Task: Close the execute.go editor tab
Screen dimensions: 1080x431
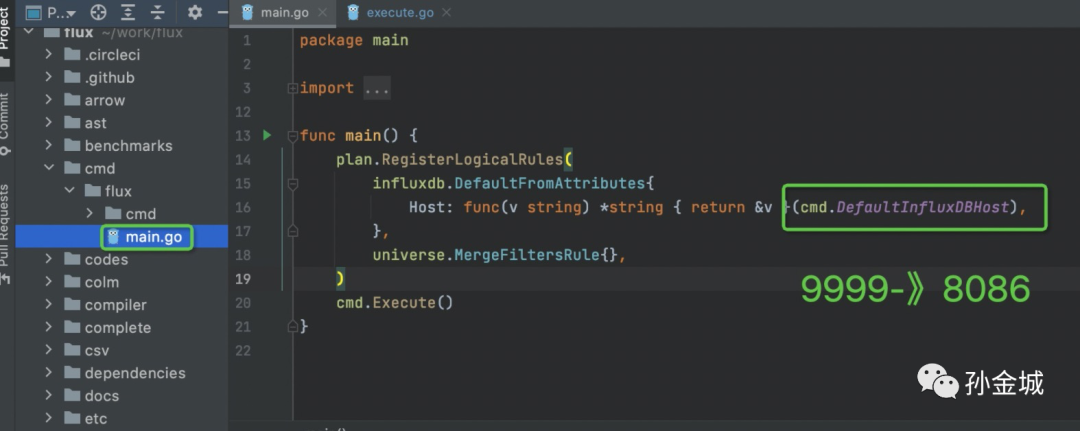Action: pyautogui.click(x=447, y=13)
